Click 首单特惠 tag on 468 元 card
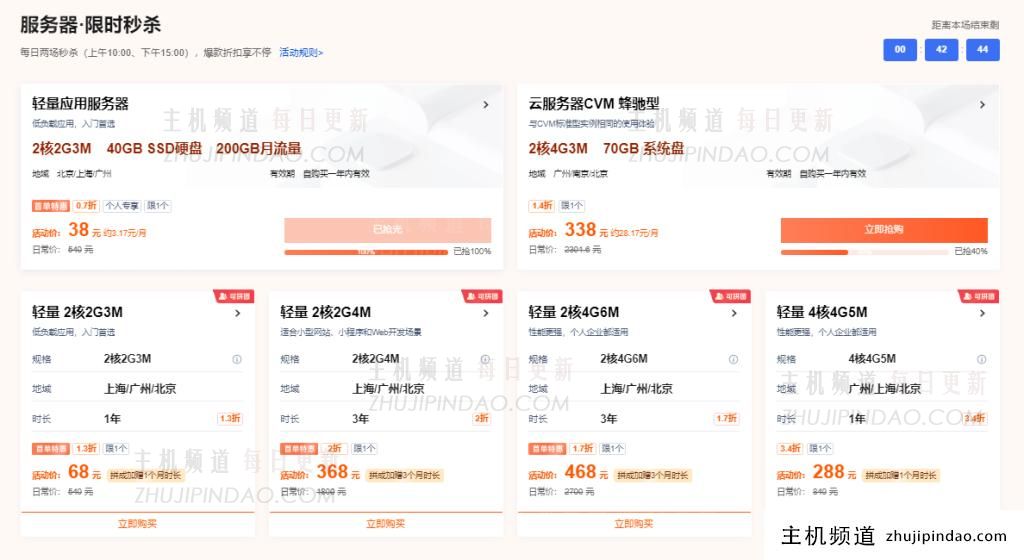The image size is (1024, 560). pyautogui.click(x=547, y=448)
